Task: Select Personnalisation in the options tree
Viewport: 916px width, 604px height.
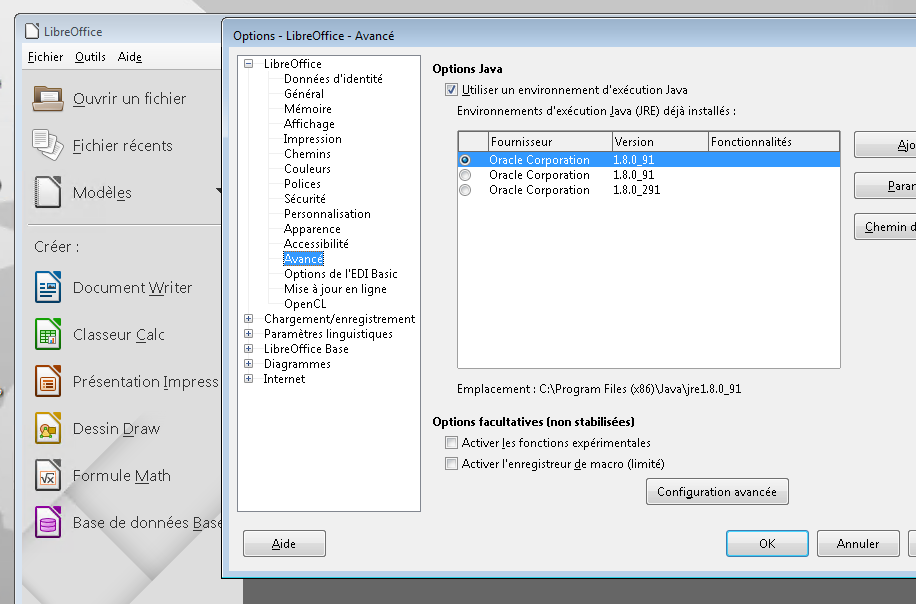Action: [327, 214]
